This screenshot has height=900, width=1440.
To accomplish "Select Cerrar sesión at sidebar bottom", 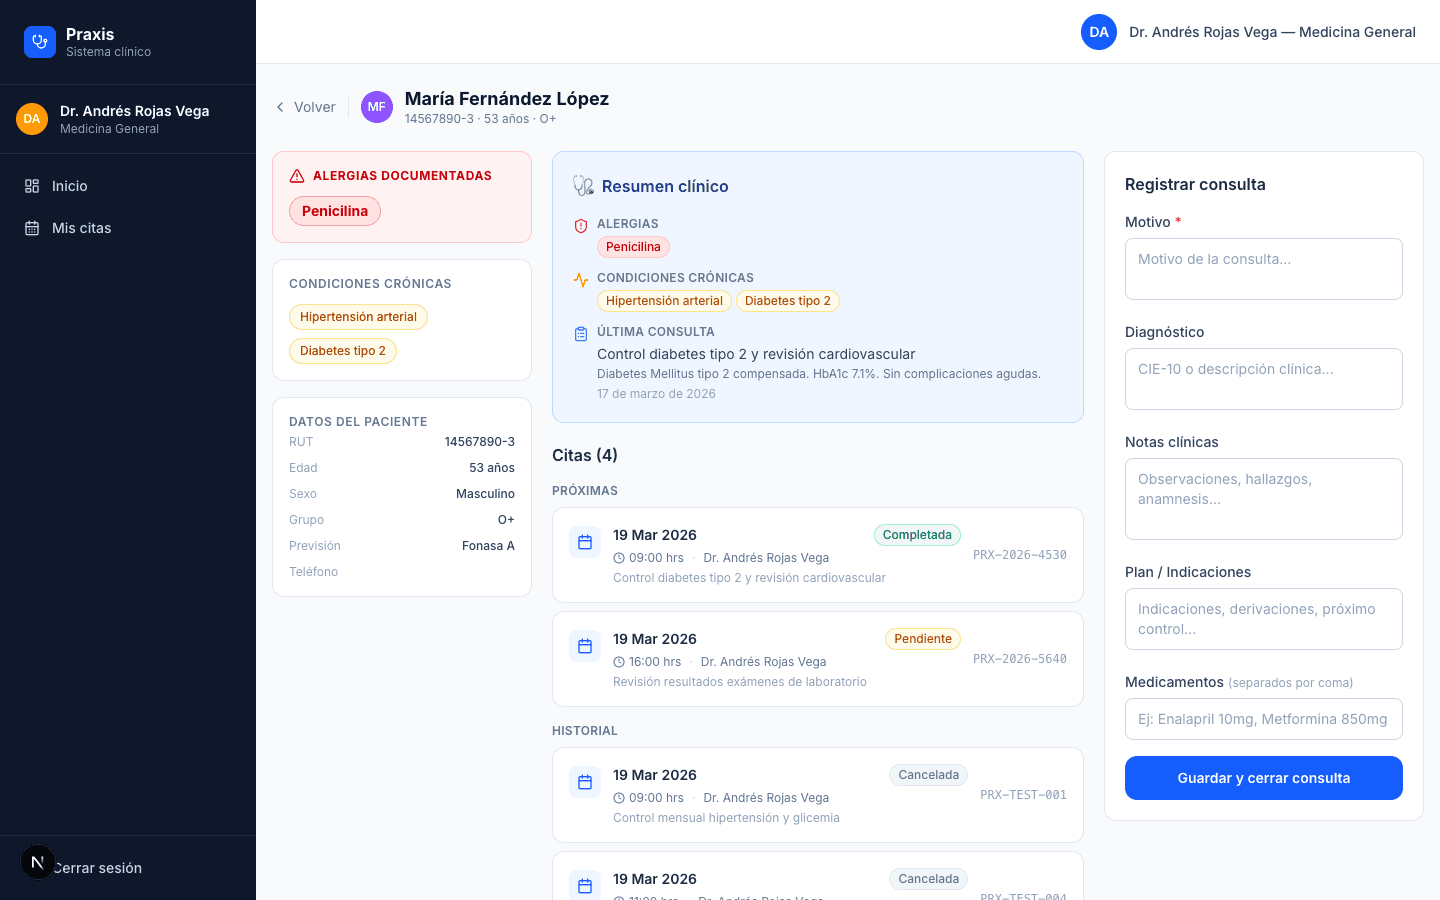I will click(100, 868).
